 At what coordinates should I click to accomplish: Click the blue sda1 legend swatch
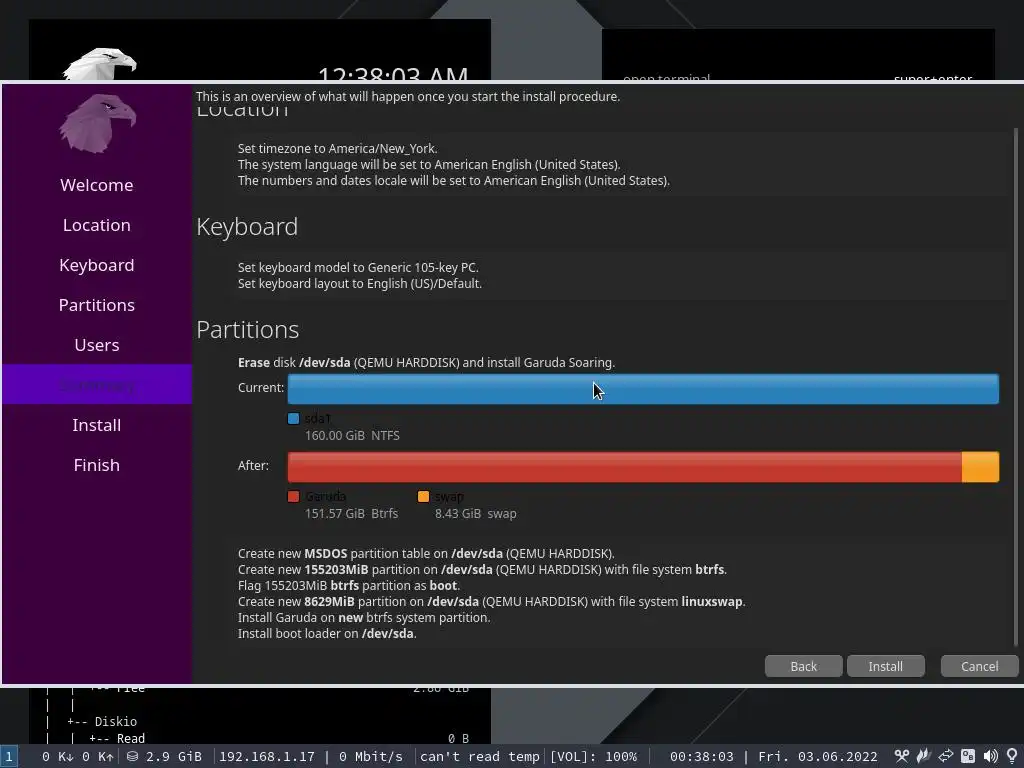pyautogui.click(x=293, y=419)
